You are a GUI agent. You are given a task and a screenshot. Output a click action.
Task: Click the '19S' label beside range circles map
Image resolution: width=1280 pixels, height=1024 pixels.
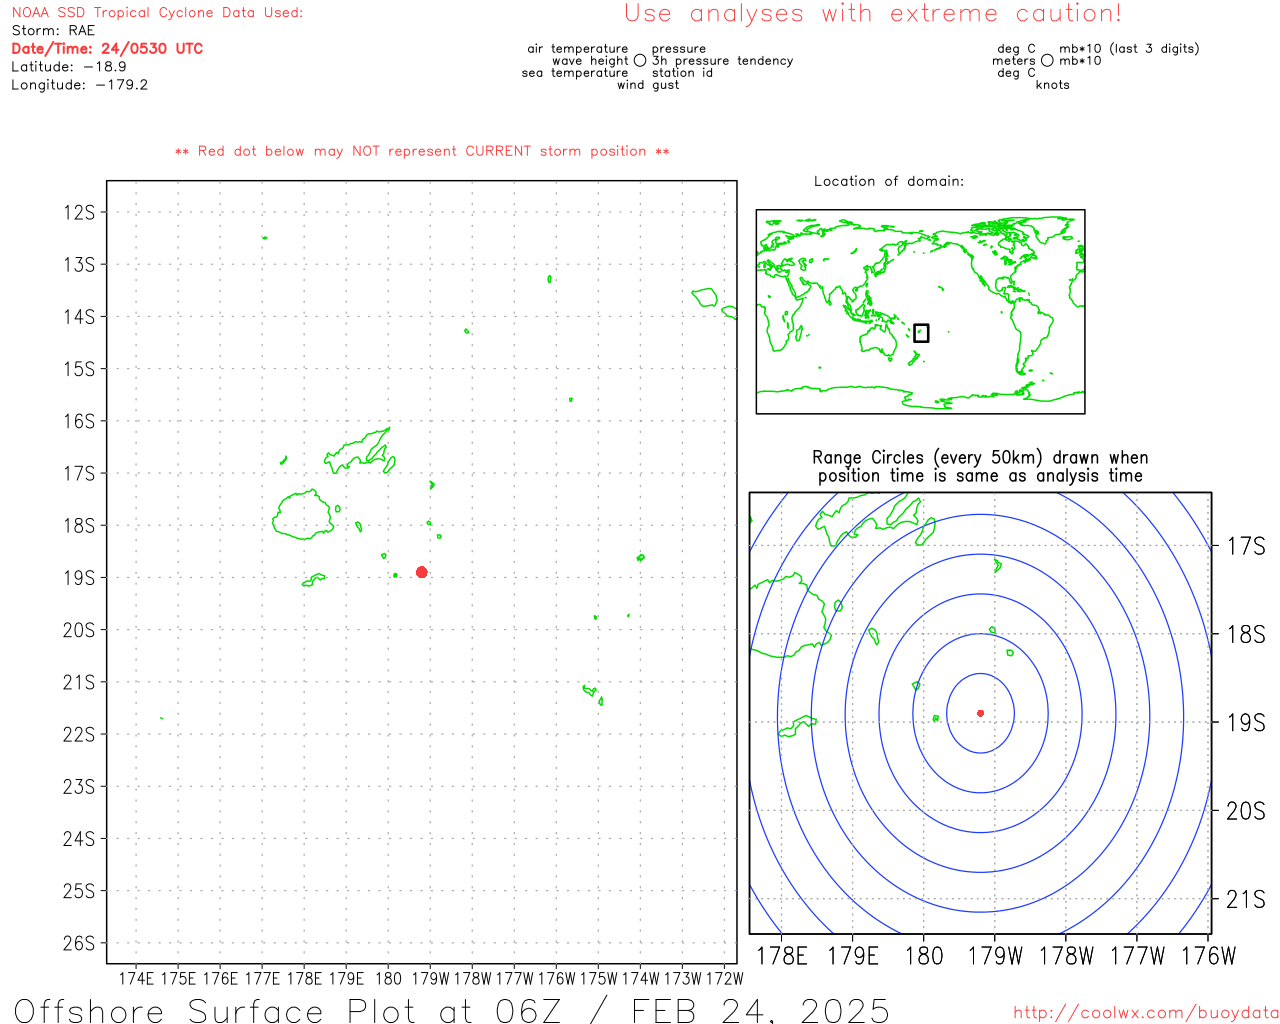[x=1246, y=722]
